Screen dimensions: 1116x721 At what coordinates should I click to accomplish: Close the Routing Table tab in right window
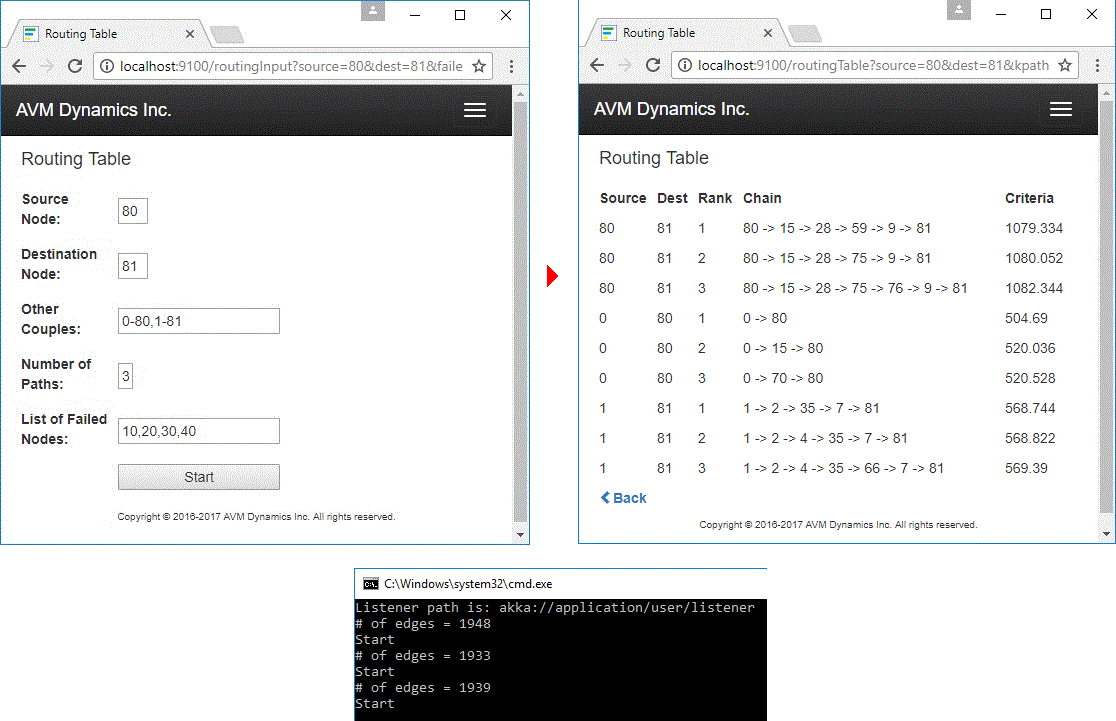[768, 33]
